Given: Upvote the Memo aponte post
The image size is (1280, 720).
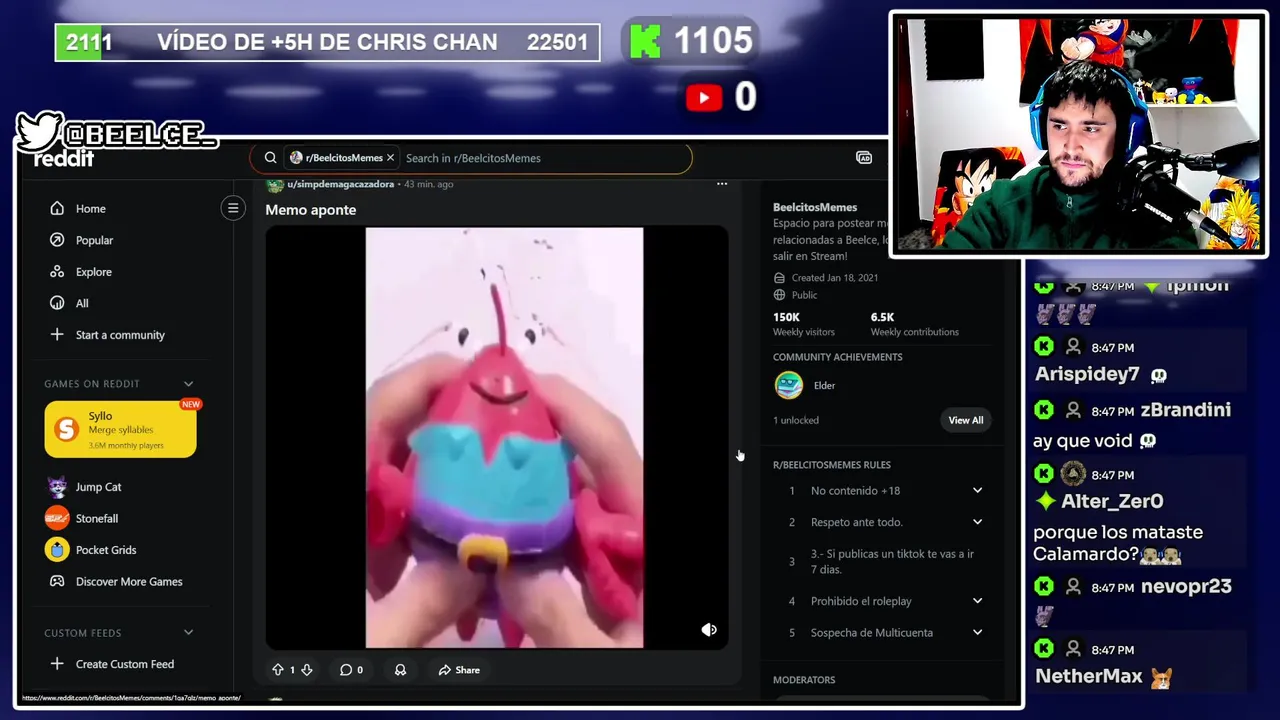Looking at the screenshot, I should click(x=278, y=670).
